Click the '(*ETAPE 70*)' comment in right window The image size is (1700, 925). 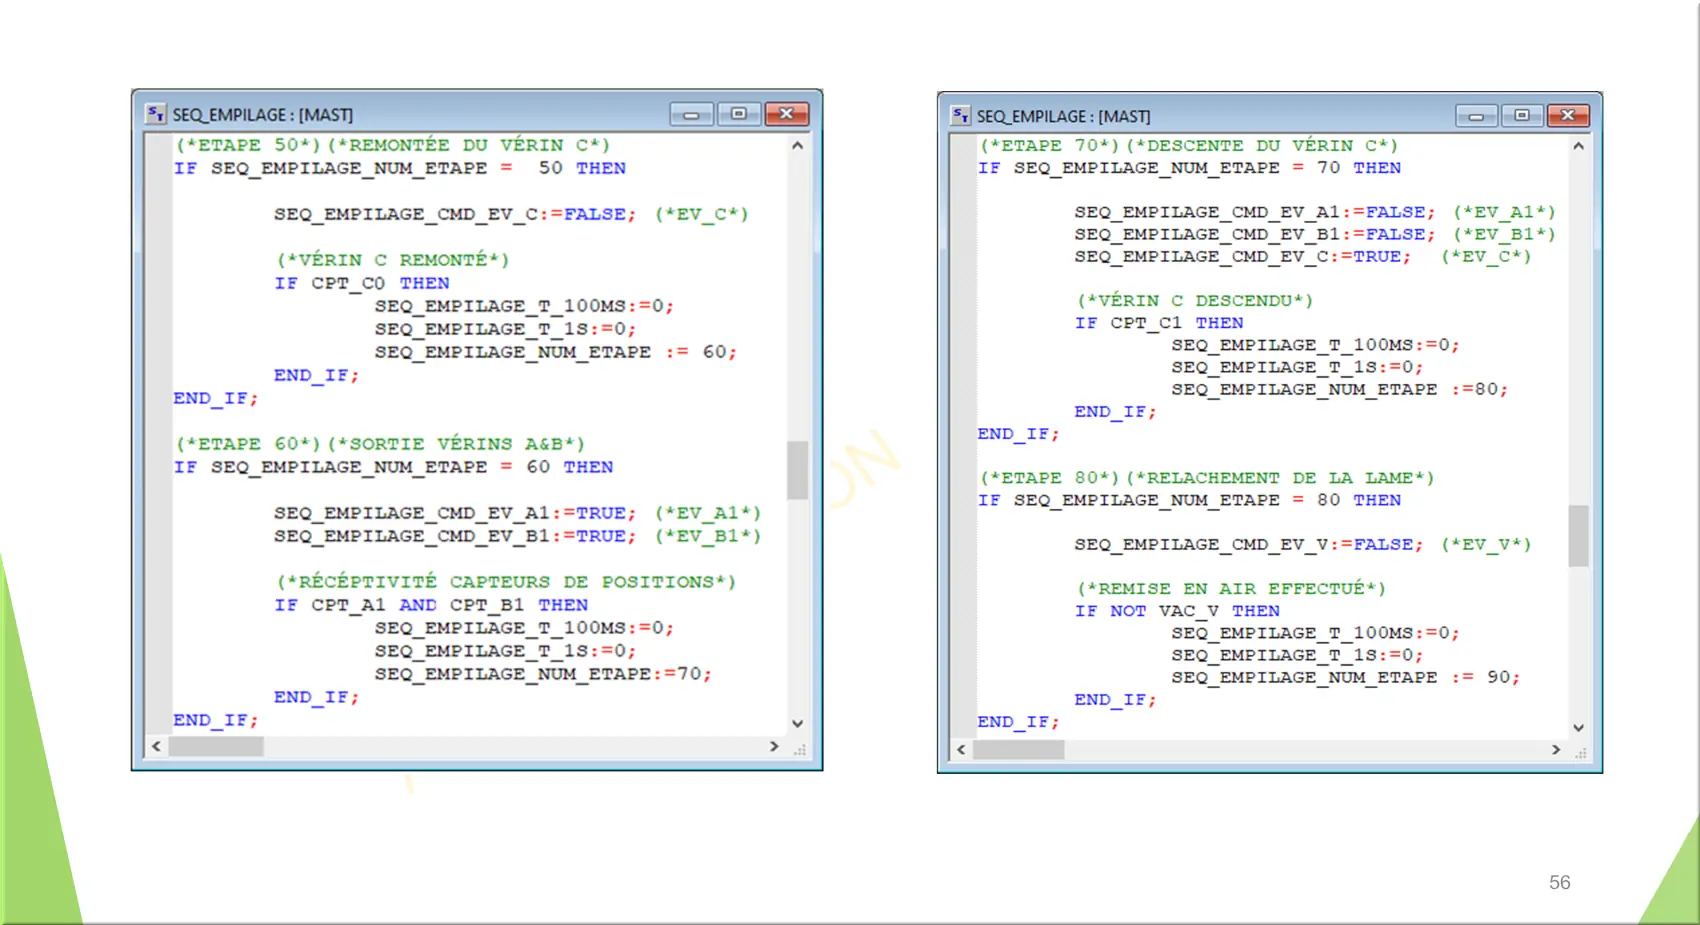(1049, 146)
